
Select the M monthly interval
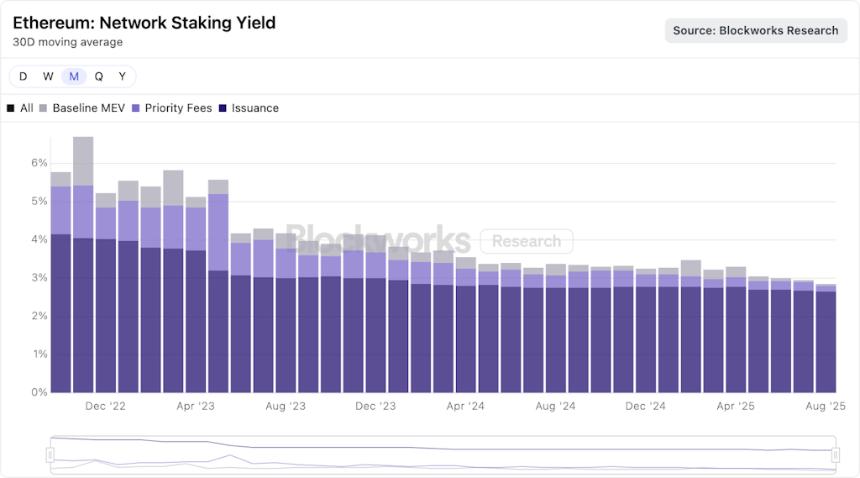[74, 77]
